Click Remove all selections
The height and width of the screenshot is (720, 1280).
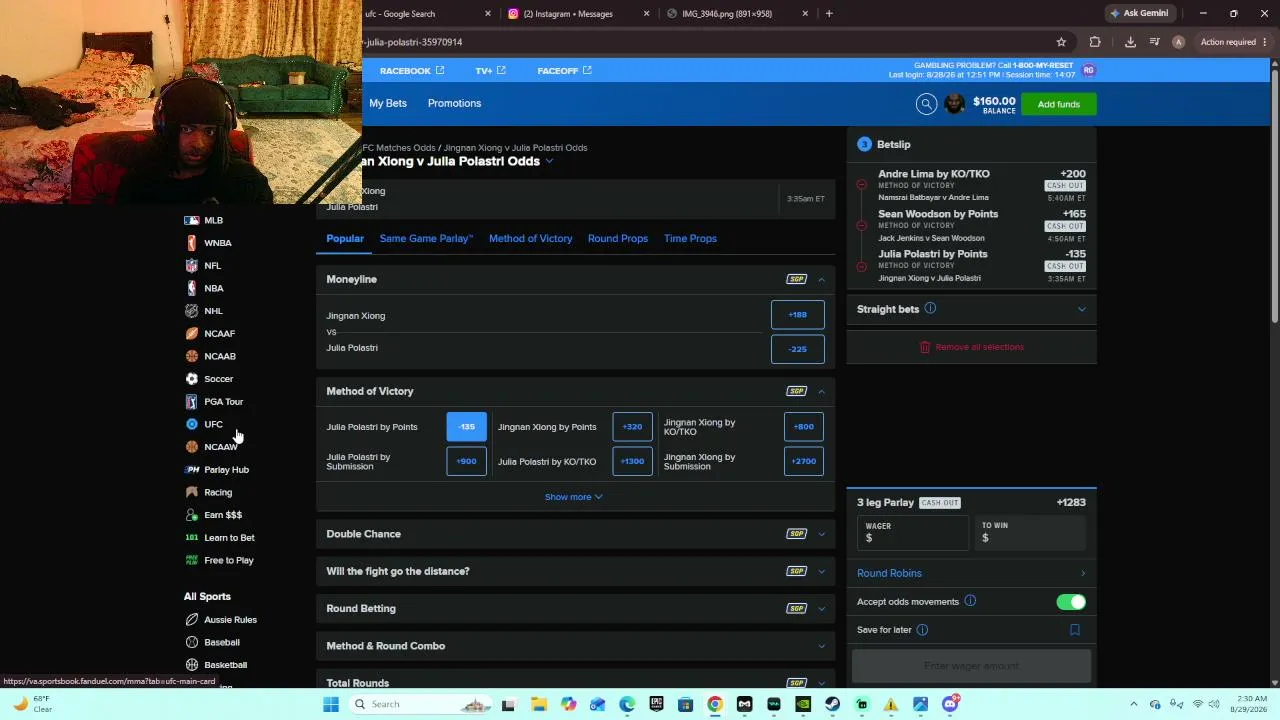click(972, 347)
